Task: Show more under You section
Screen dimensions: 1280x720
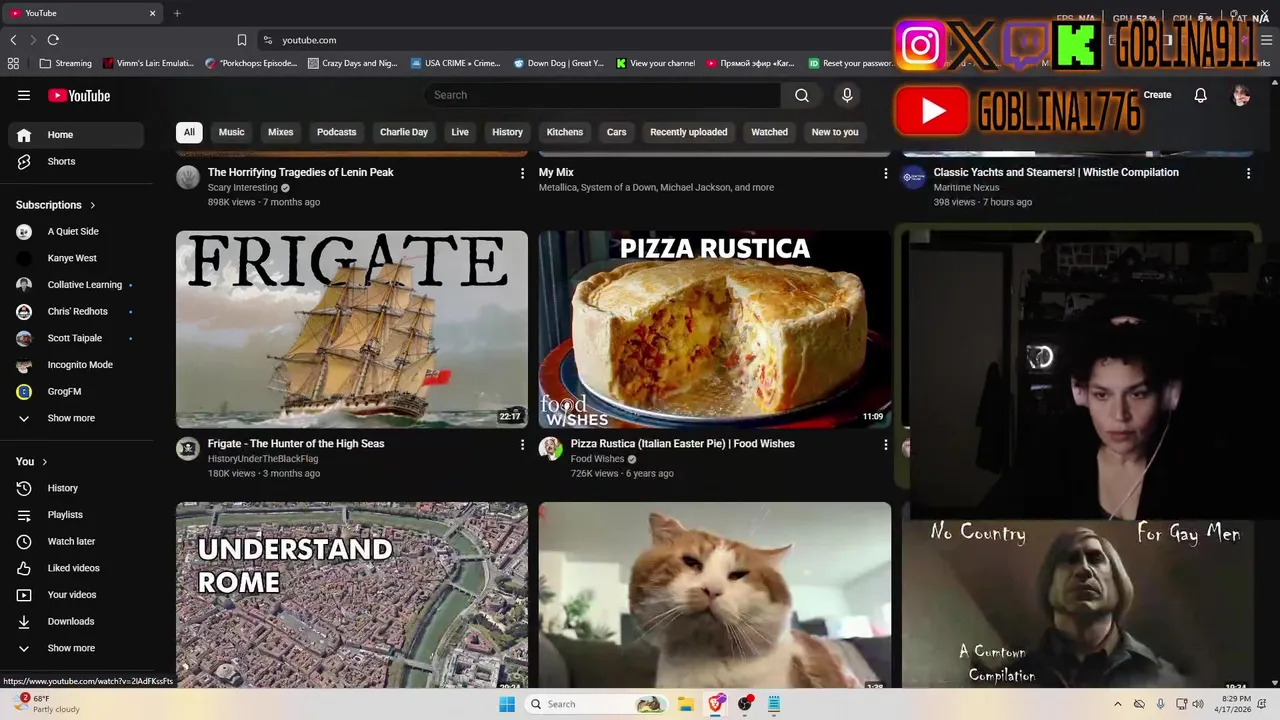Action: pyautogui.click(x=70, y=648)
